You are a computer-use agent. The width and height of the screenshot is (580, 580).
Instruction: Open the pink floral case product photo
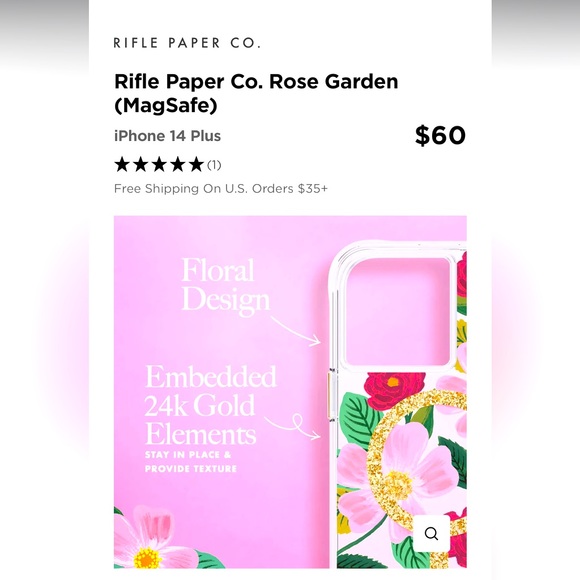click(290, 392)
